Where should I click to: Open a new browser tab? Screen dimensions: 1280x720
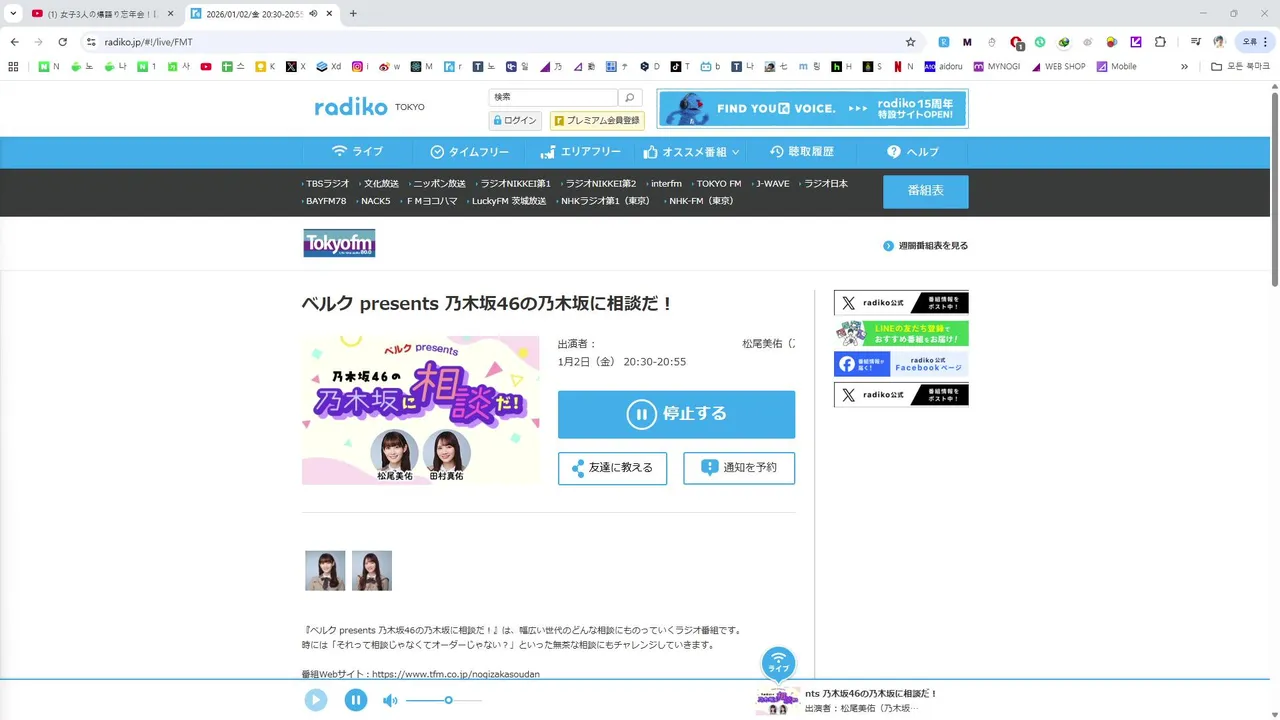point(353,14)
